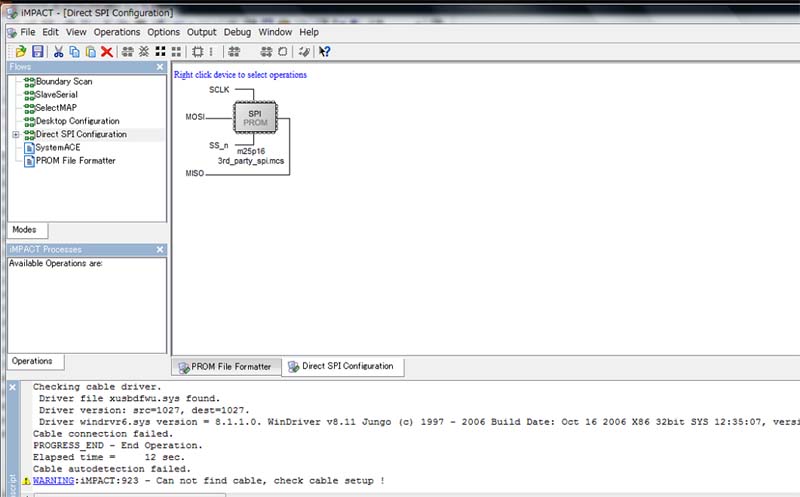Click the SPI PROM chip device
800x497 pixels.
tap(255, 118)
